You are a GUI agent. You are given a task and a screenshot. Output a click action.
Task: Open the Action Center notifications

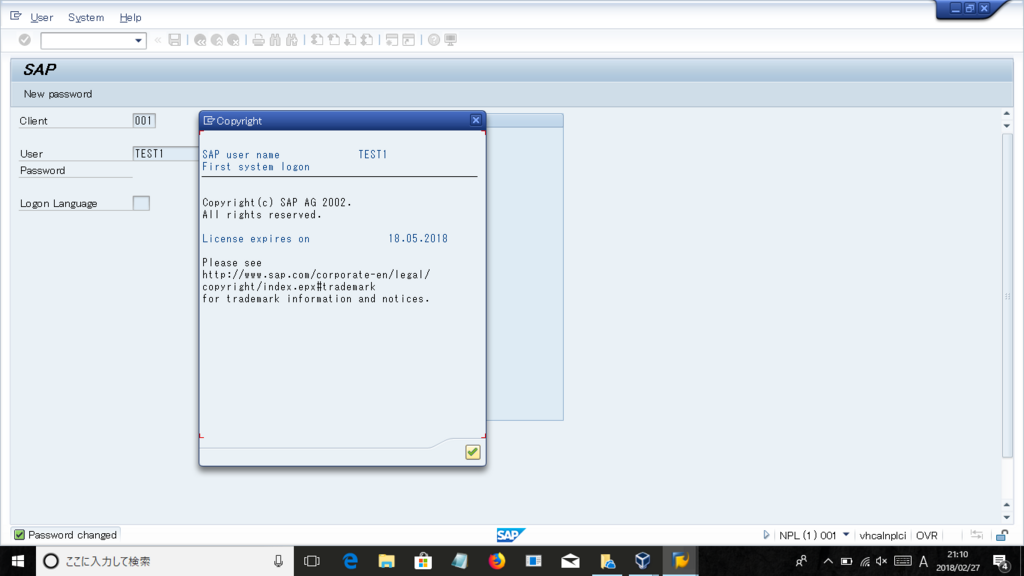(x=1000, y=561)
